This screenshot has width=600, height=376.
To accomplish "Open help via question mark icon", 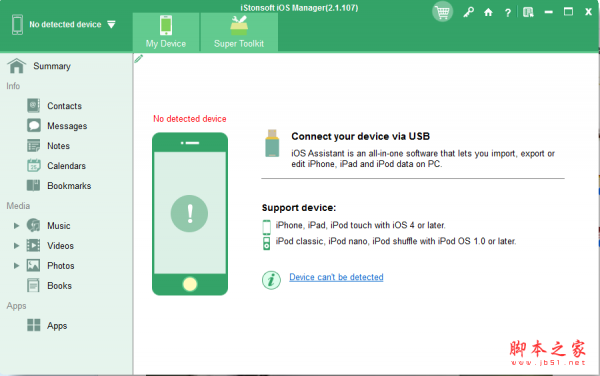I will pyautogui.click(x=508, y=13).
